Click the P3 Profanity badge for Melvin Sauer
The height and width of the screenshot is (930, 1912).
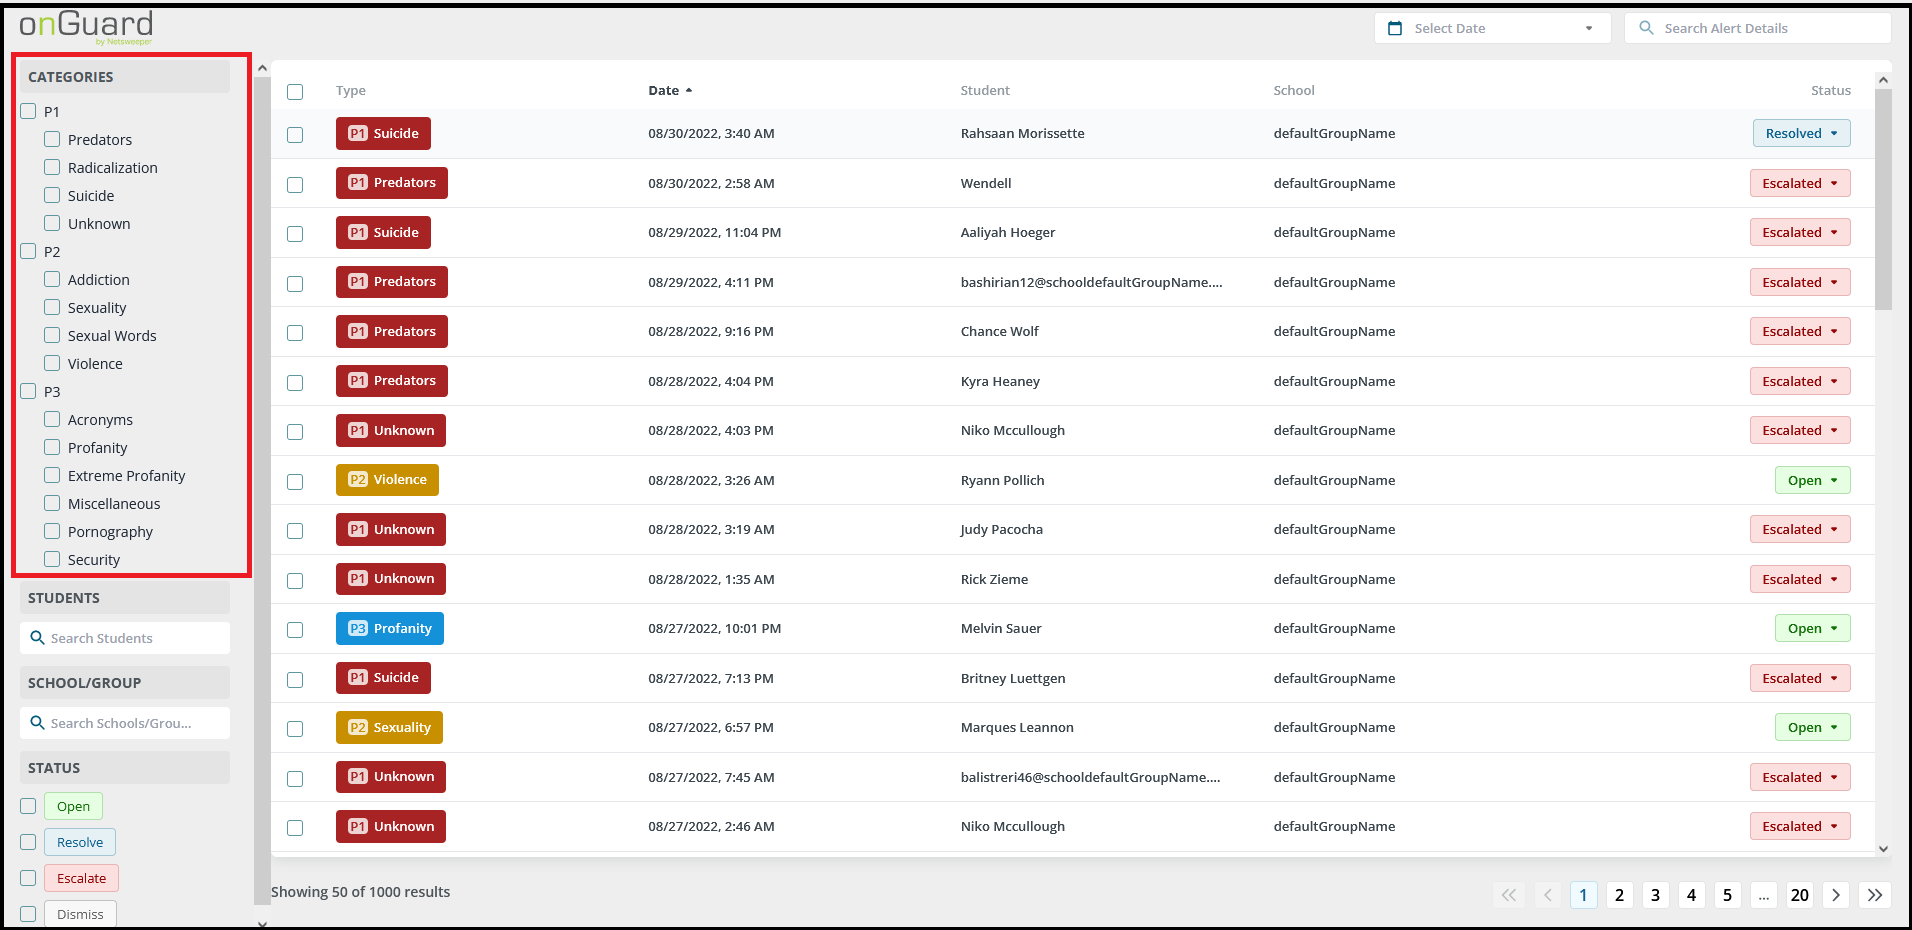pyautogui.click(x=390, y=628)
